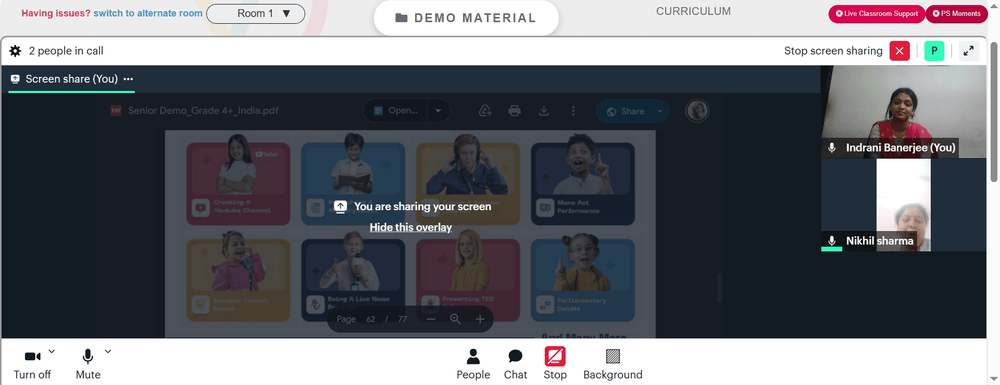This screenshot has width=1000, height=385.
Task: Click Standup Comedy Sketch card
Action: pos(238,280)
